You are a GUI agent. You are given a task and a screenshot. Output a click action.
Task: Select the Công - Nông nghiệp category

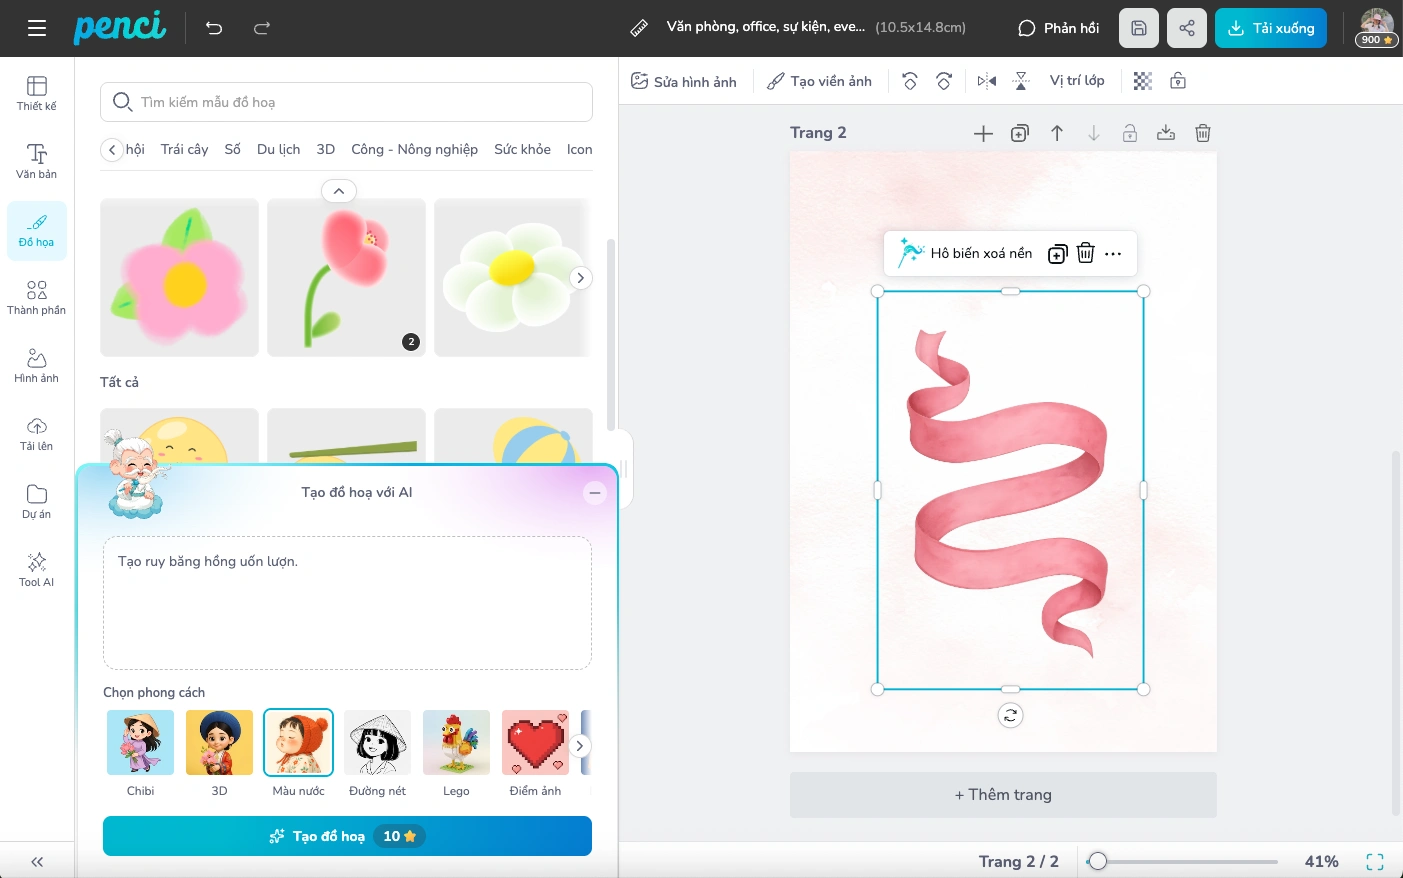coord(414,149)
